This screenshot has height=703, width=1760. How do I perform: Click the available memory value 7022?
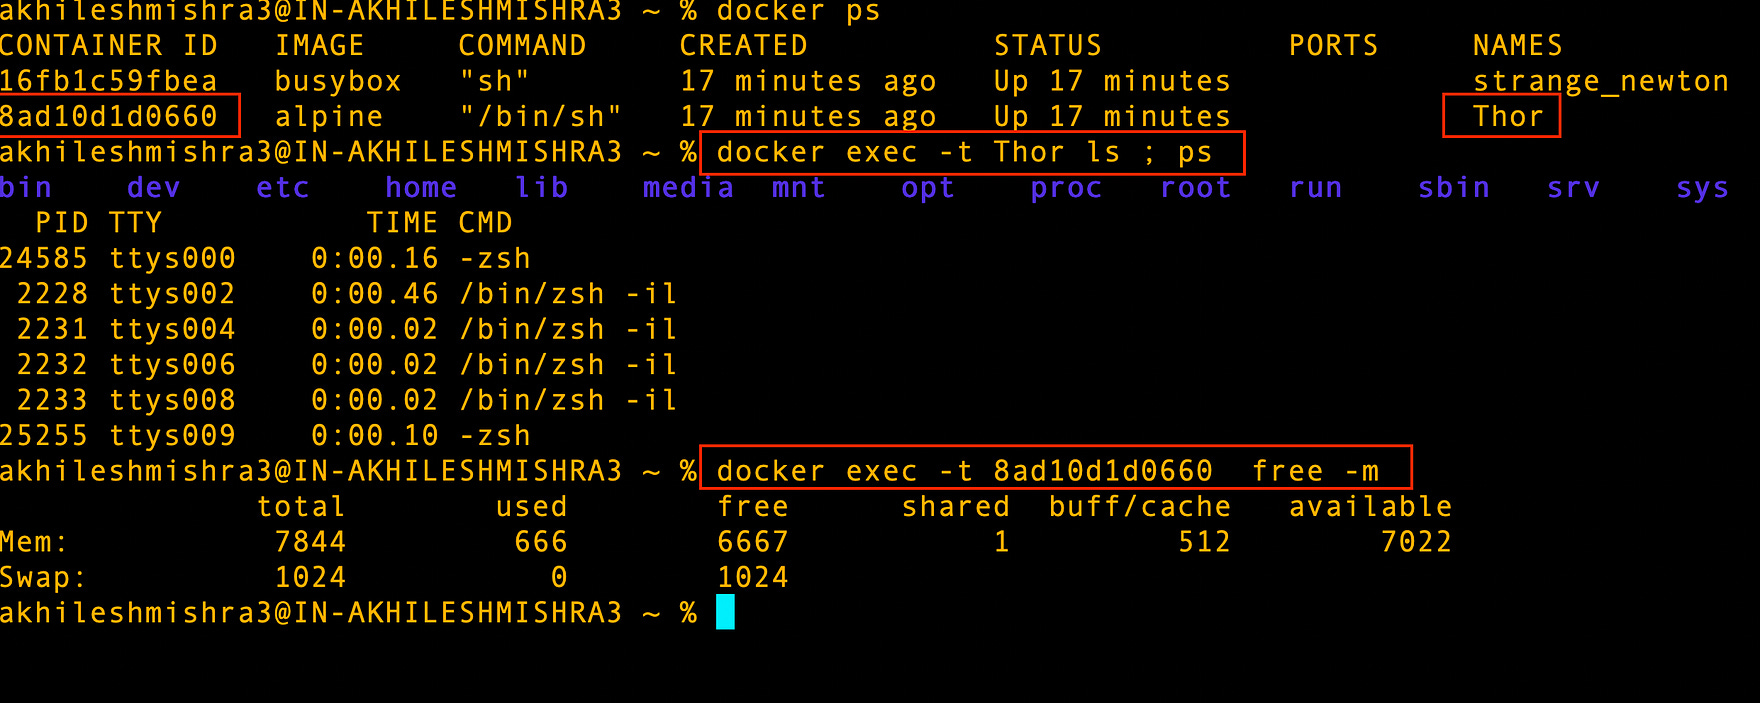pos(1416,542)
